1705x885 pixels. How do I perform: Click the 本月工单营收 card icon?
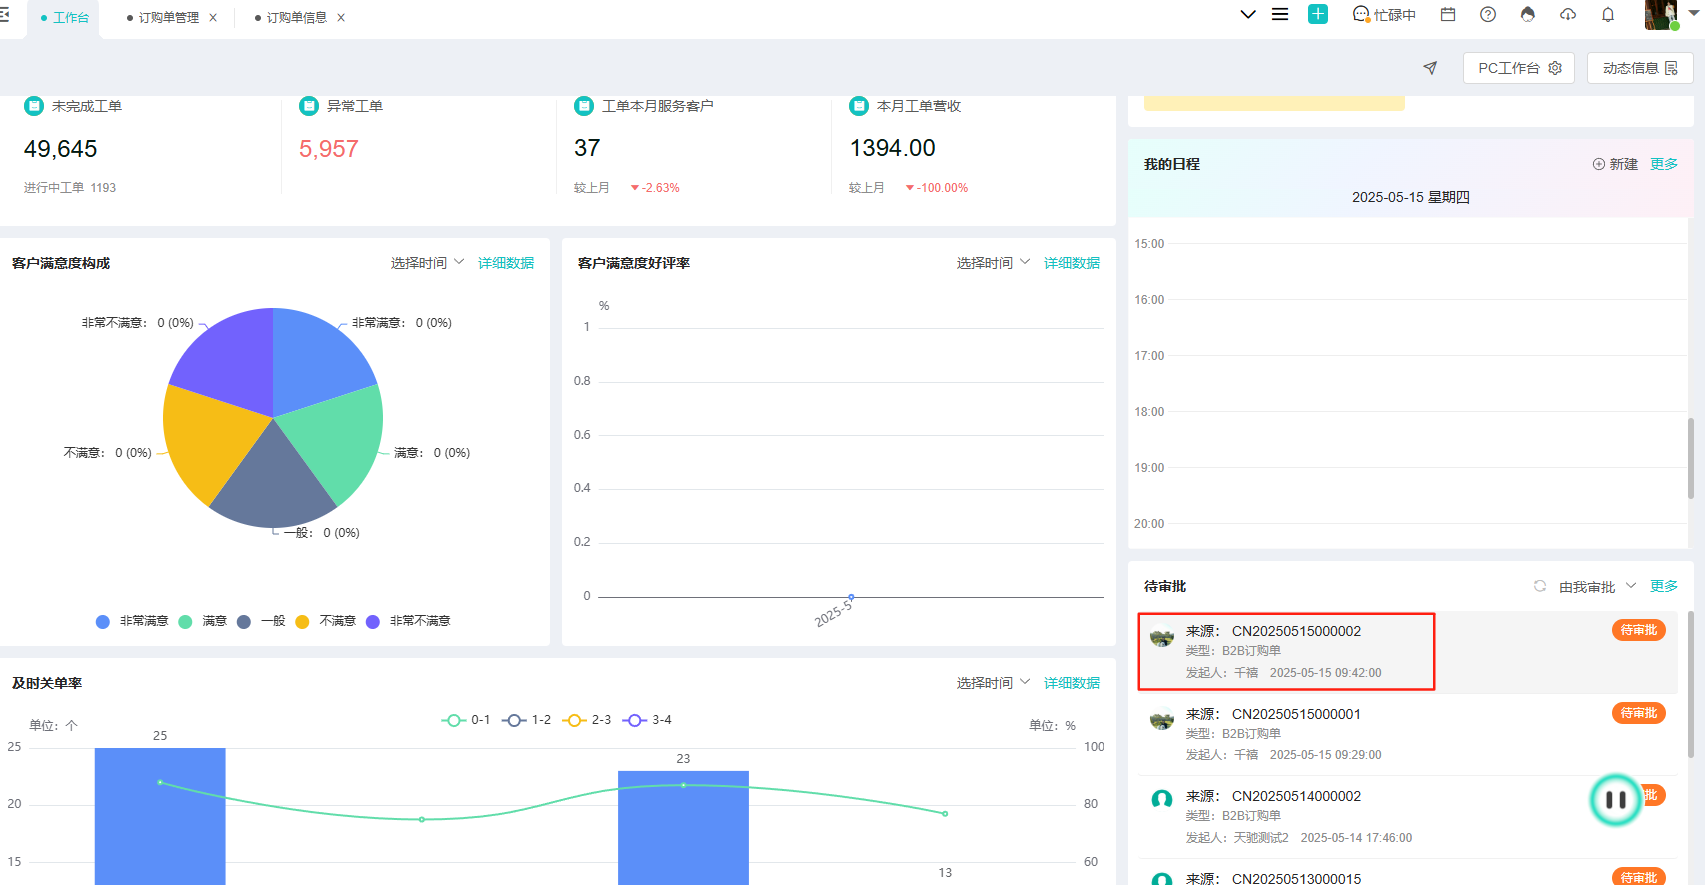(859, 106)
